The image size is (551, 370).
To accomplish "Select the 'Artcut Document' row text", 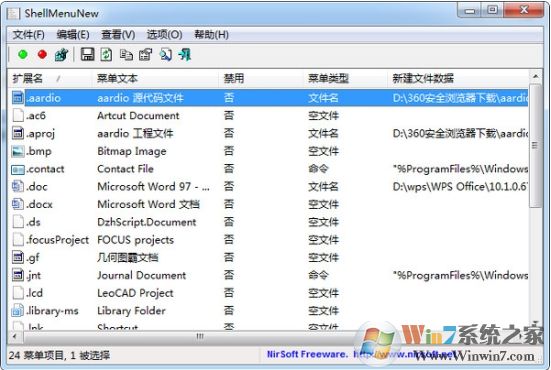I will (x=138, y=116).
